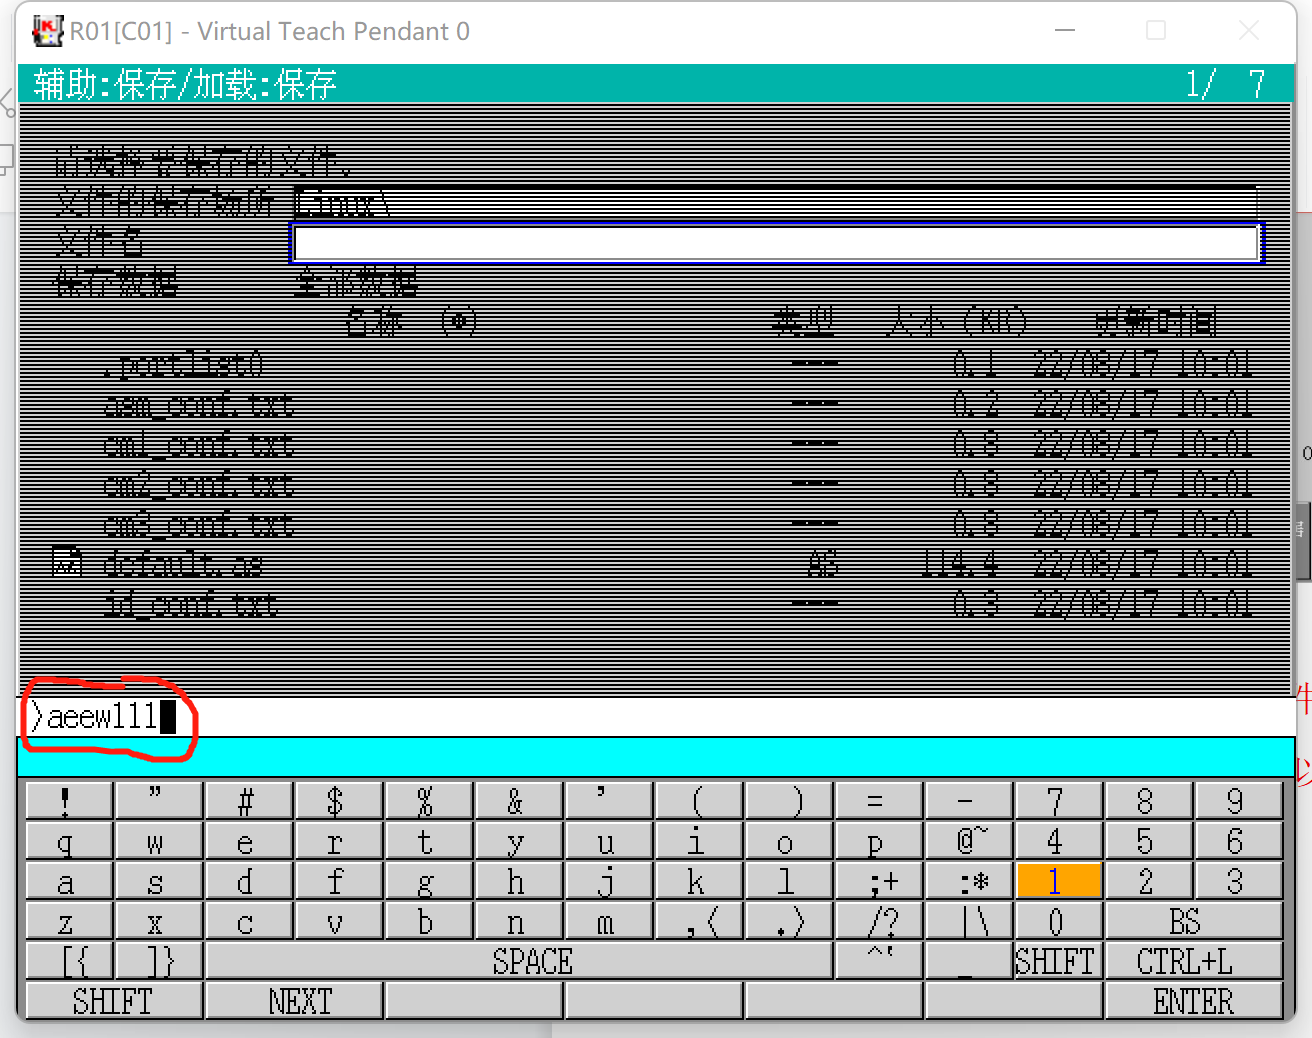
Task: Tap the b letter key
Action: tap(428, 921)
